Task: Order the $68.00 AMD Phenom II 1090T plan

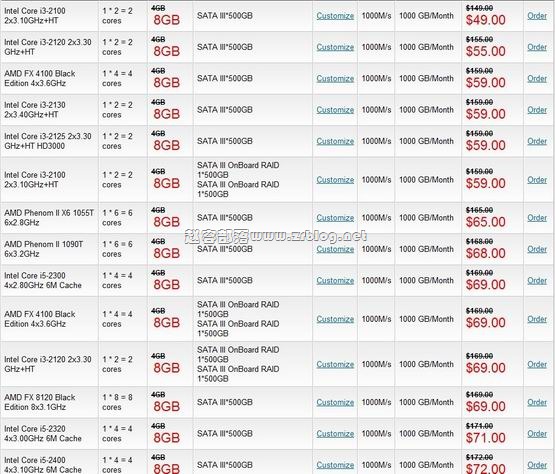Action: coord(537,249)
